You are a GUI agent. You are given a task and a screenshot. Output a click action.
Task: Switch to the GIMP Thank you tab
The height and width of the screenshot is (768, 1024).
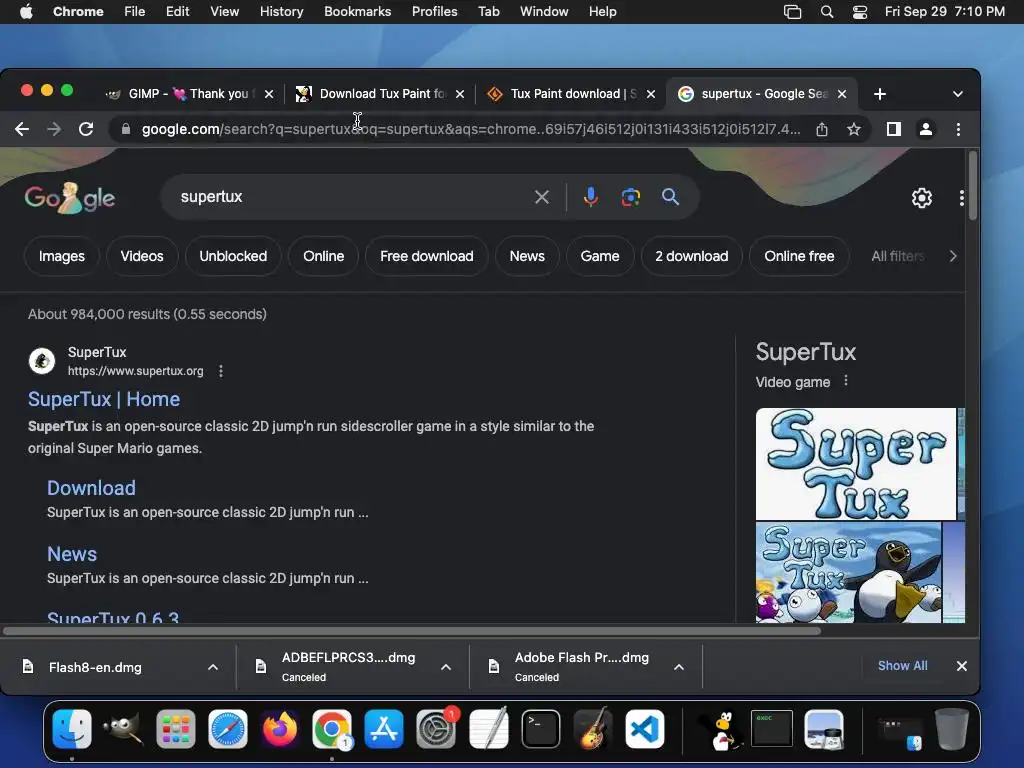pos(189,94)
